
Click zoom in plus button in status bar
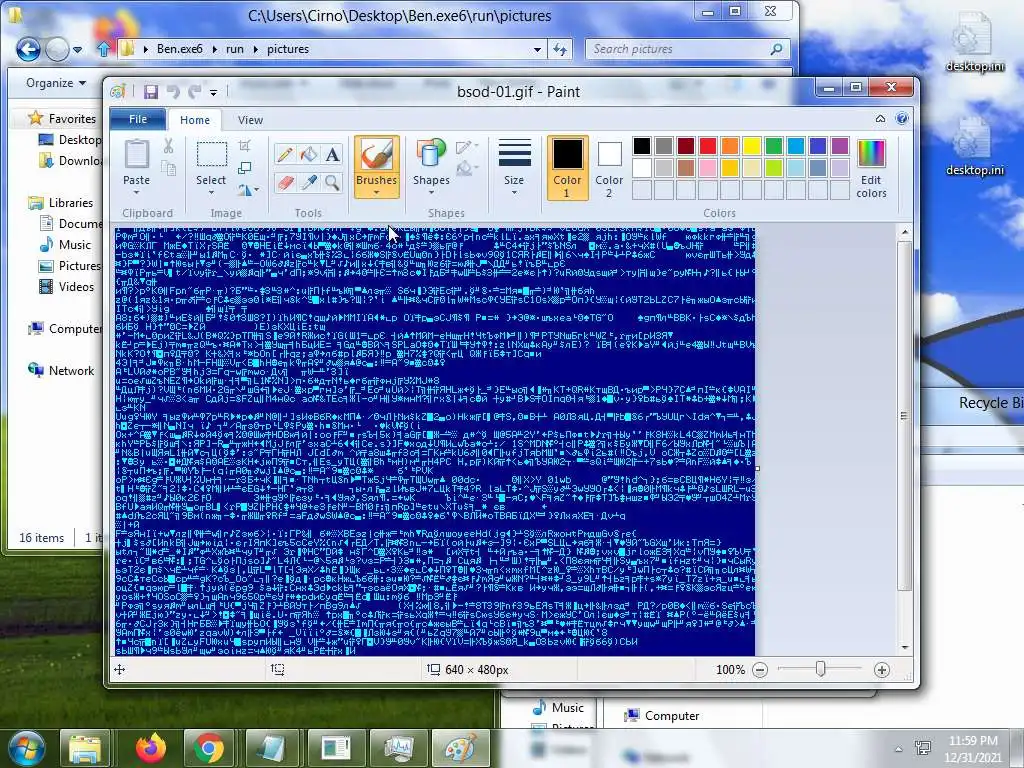[882, 670]
